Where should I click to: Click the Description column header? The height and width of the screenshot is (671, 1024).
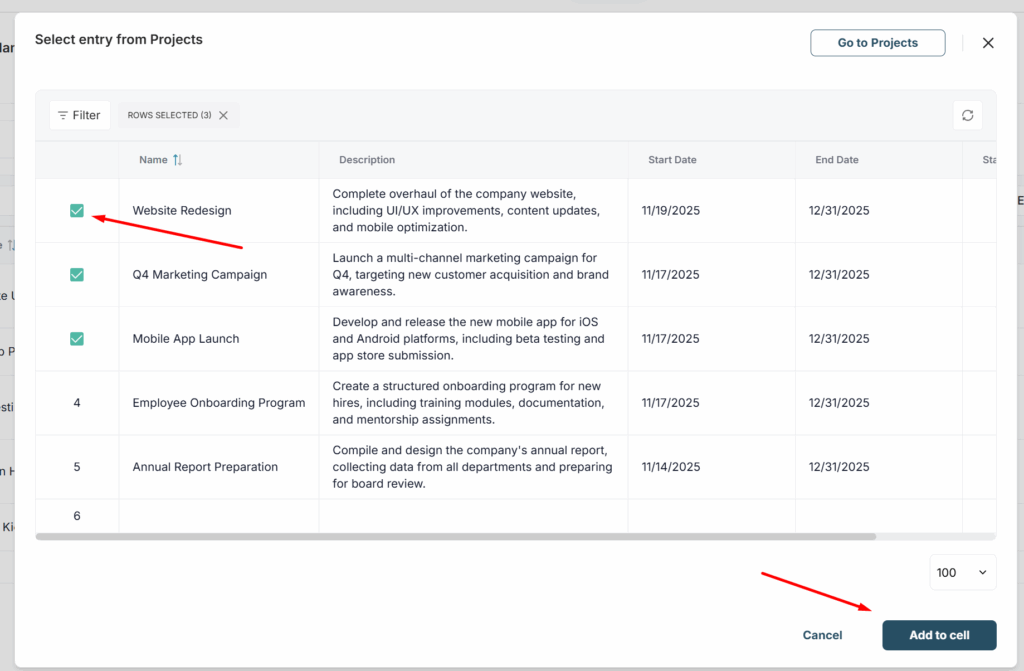tap(367, 160)
